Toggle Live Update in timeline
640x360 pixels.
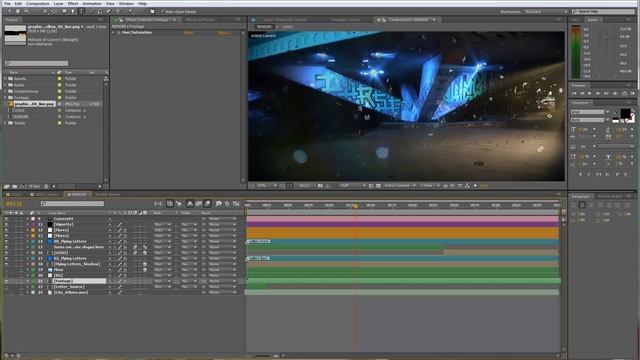[169, 203]
